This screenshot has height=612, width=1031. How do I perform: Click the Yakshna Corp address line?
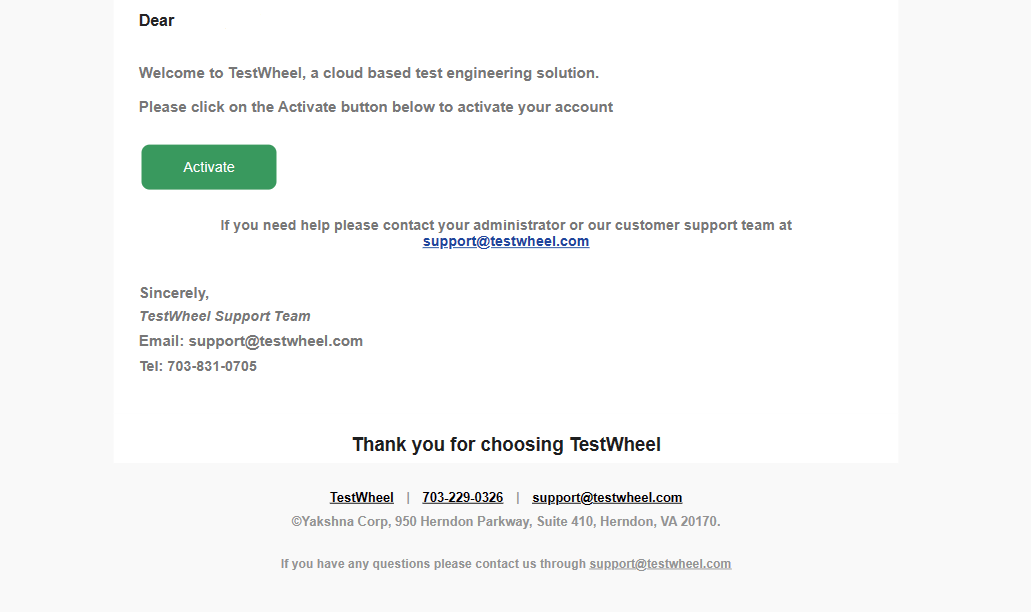pyautogui.click(x=505, y=521)
